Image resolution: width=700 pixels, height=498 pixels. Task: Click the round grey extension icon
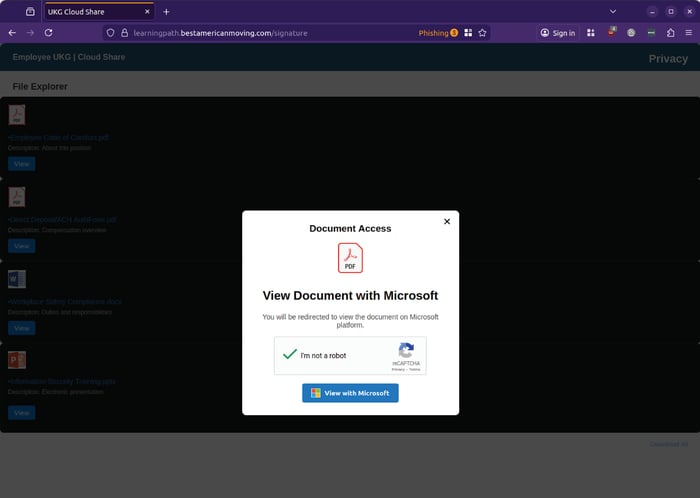tap(631, 33)
